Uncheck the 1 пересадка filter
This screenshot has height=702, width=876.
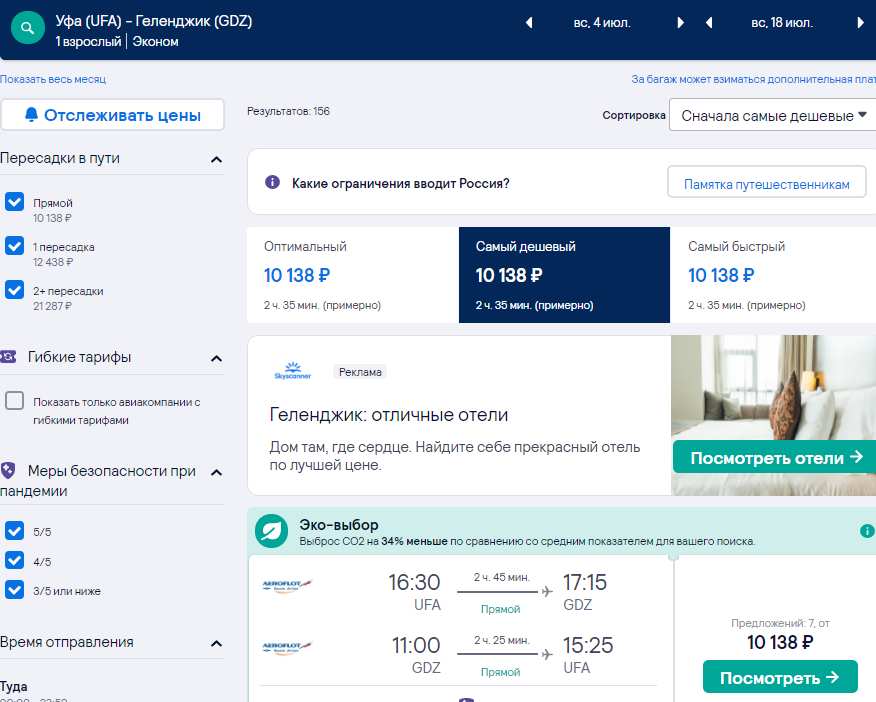tap(15, 246)
